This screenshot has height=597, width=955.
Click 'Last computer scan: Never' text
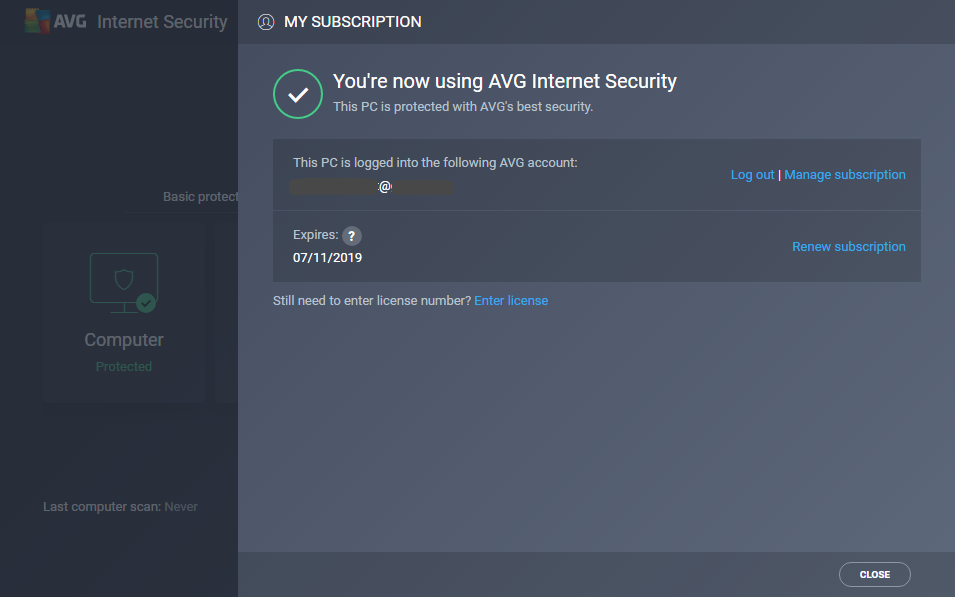click(120, 507)
